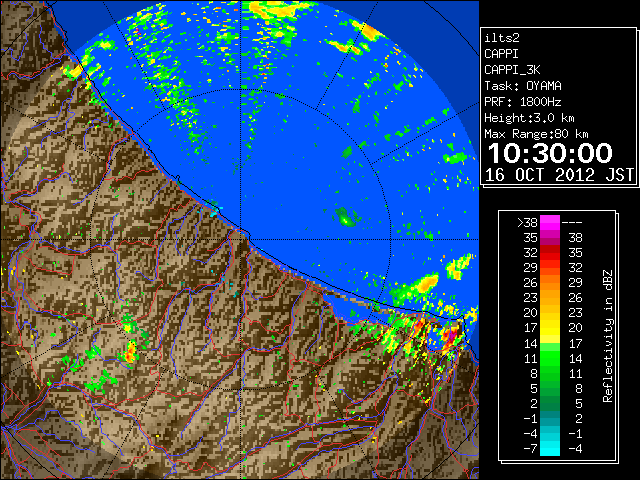Select the '---' legend entry
The height and width of the screenshot is (480, 640).
pos(572,222)
